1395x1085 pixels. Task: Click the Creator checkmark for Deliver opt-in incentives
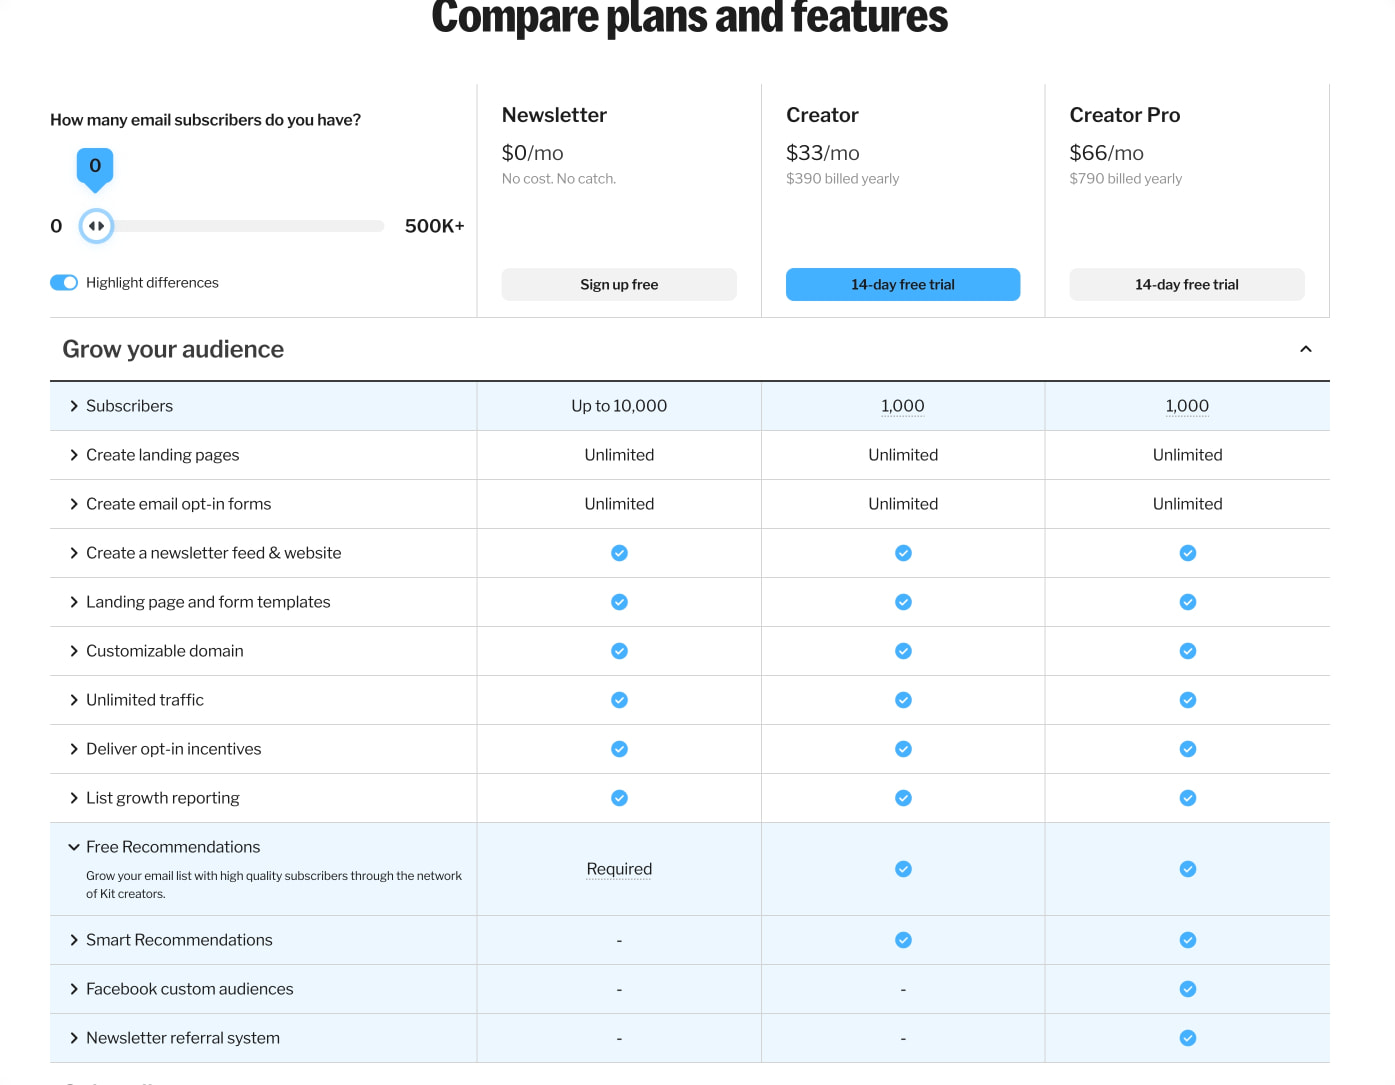[x=903, y=749]
